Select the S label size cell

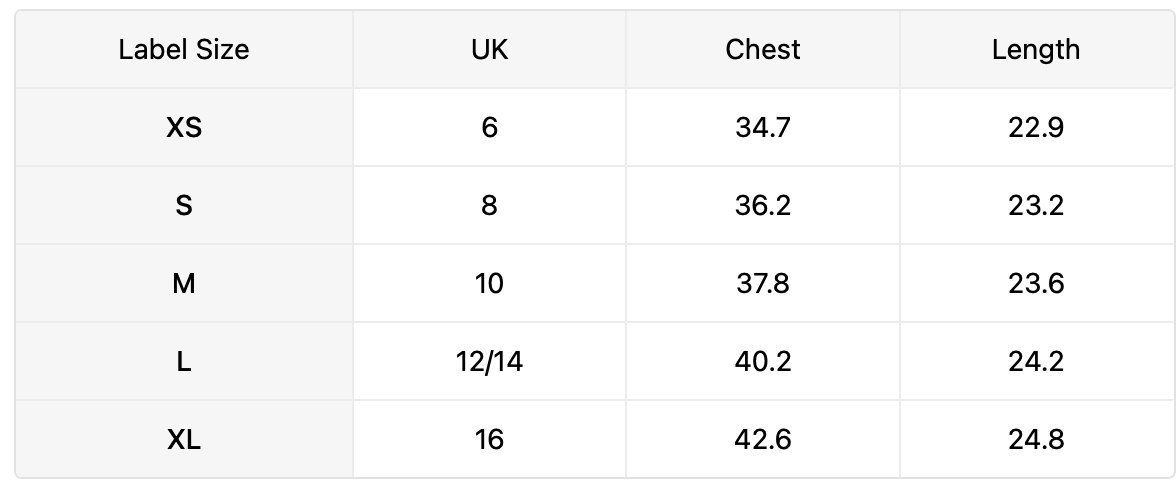[184, 206]
